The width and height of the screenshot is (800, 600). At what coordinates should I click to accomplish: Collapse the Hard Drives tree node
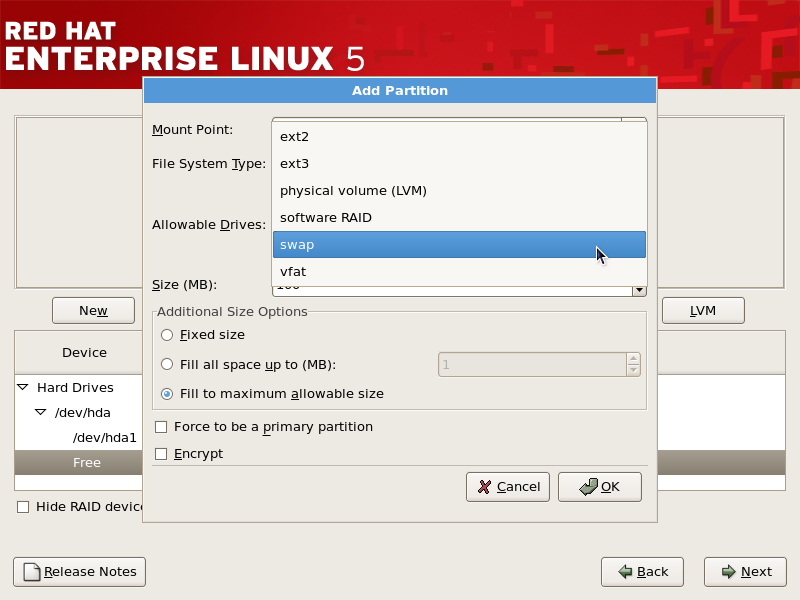pos(23,387)
